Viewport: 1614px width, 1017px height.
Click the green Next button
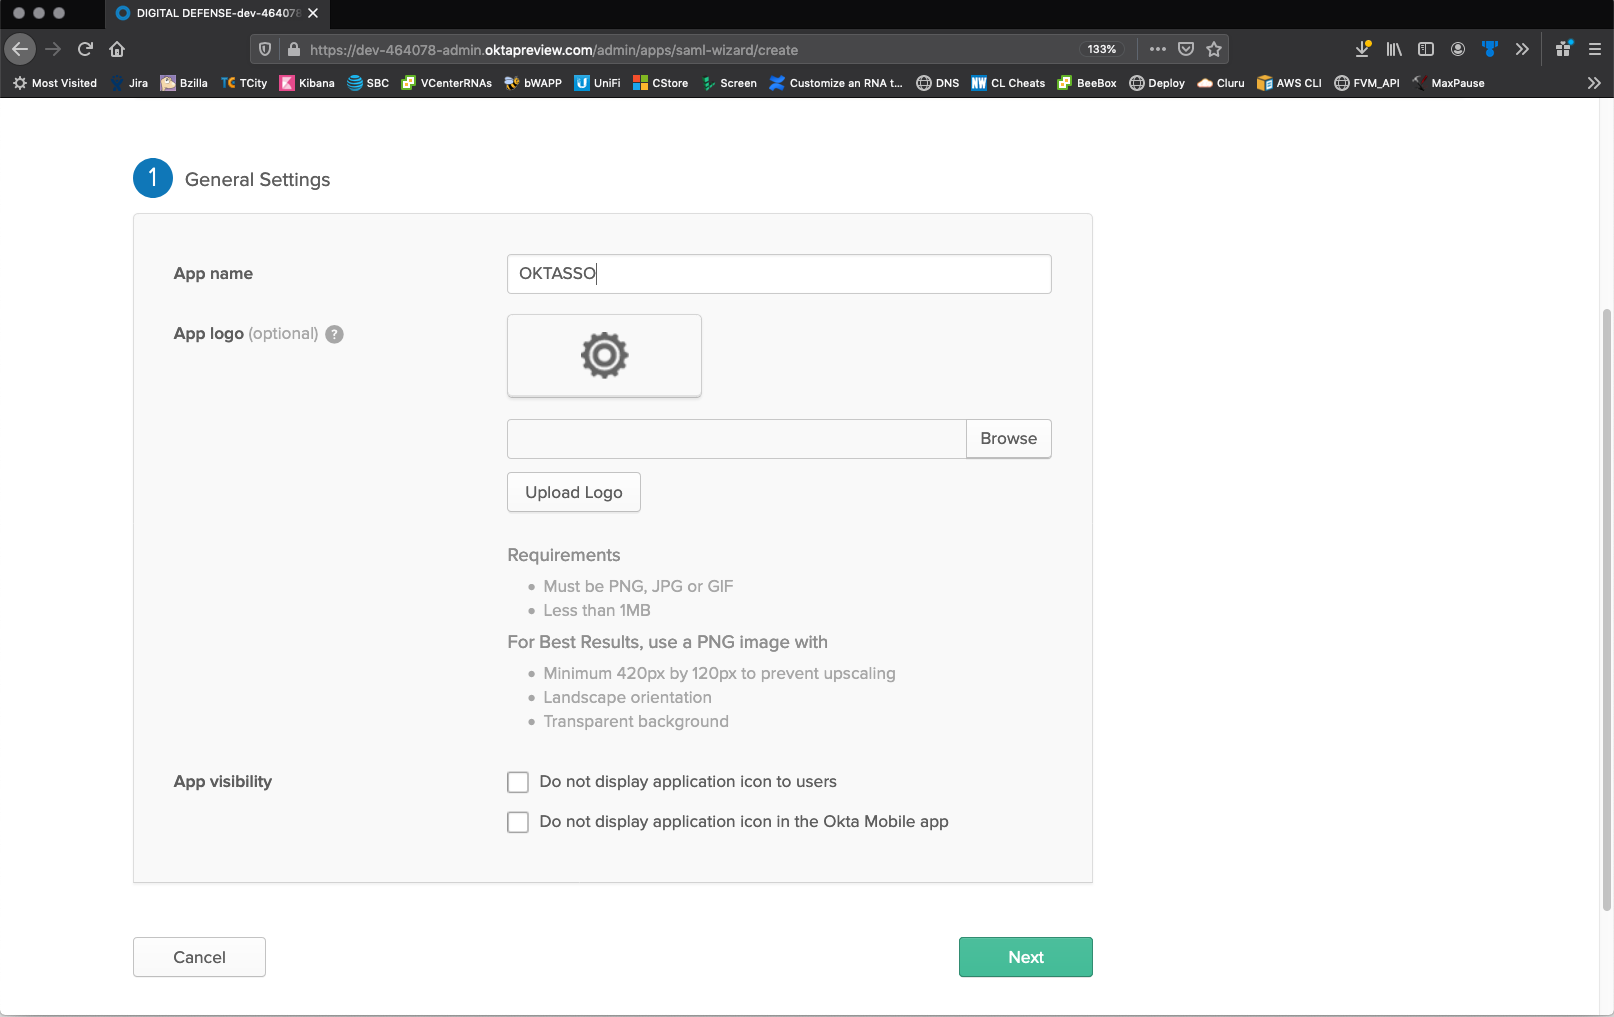tap(1025, 957)
